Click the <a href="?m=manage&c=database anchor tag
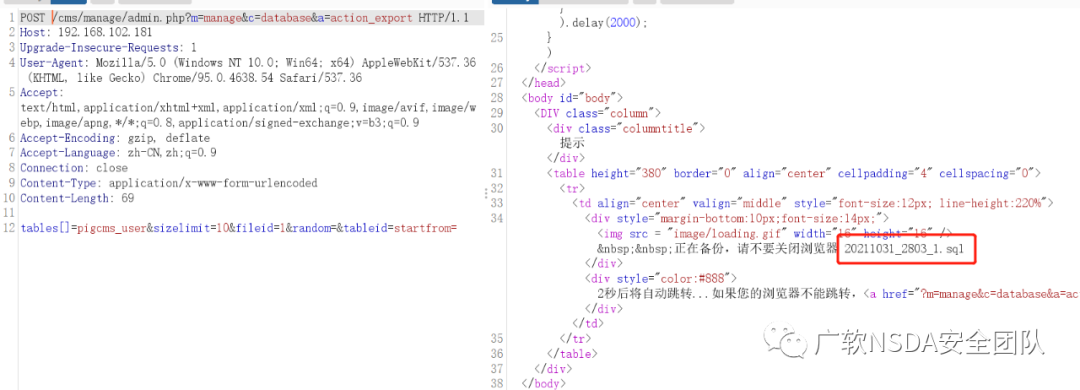The image size is (1080, 390). (971, 294)
